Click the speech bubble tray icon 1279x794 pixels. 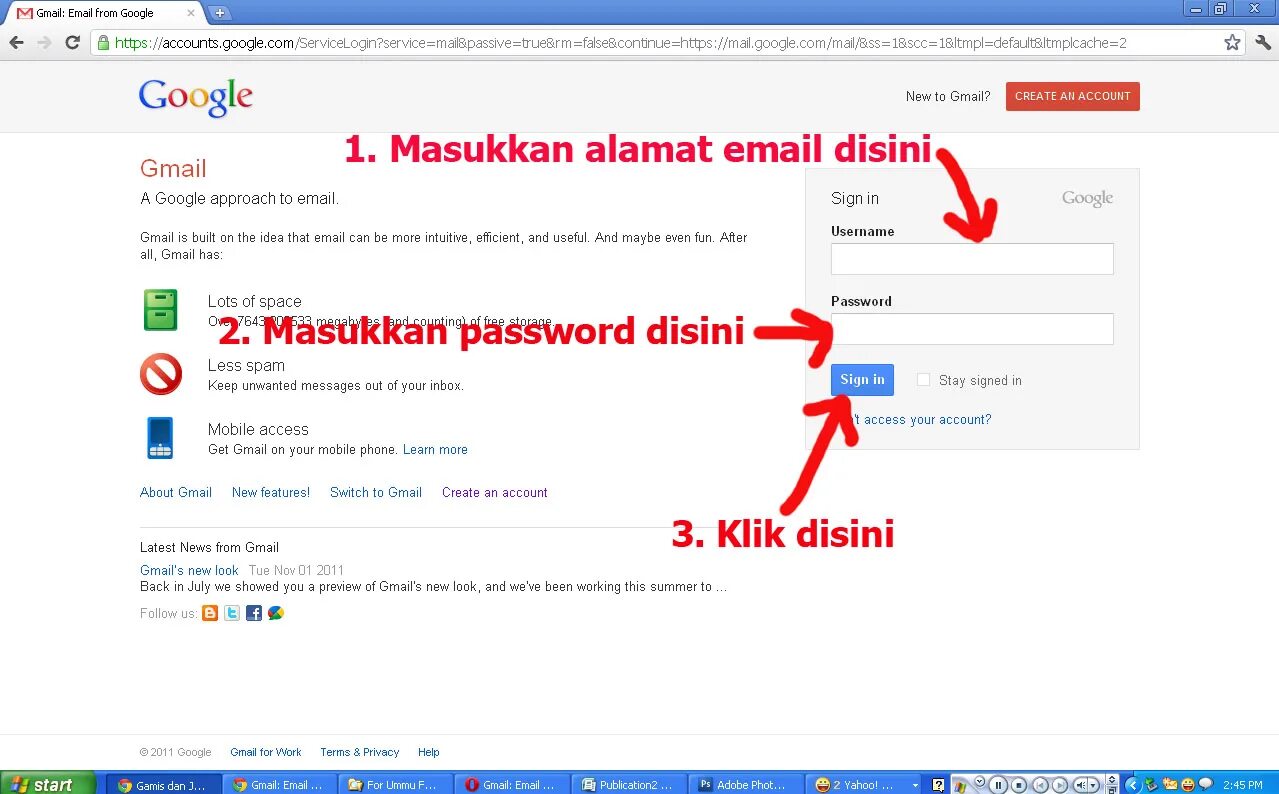[1206, 783]
